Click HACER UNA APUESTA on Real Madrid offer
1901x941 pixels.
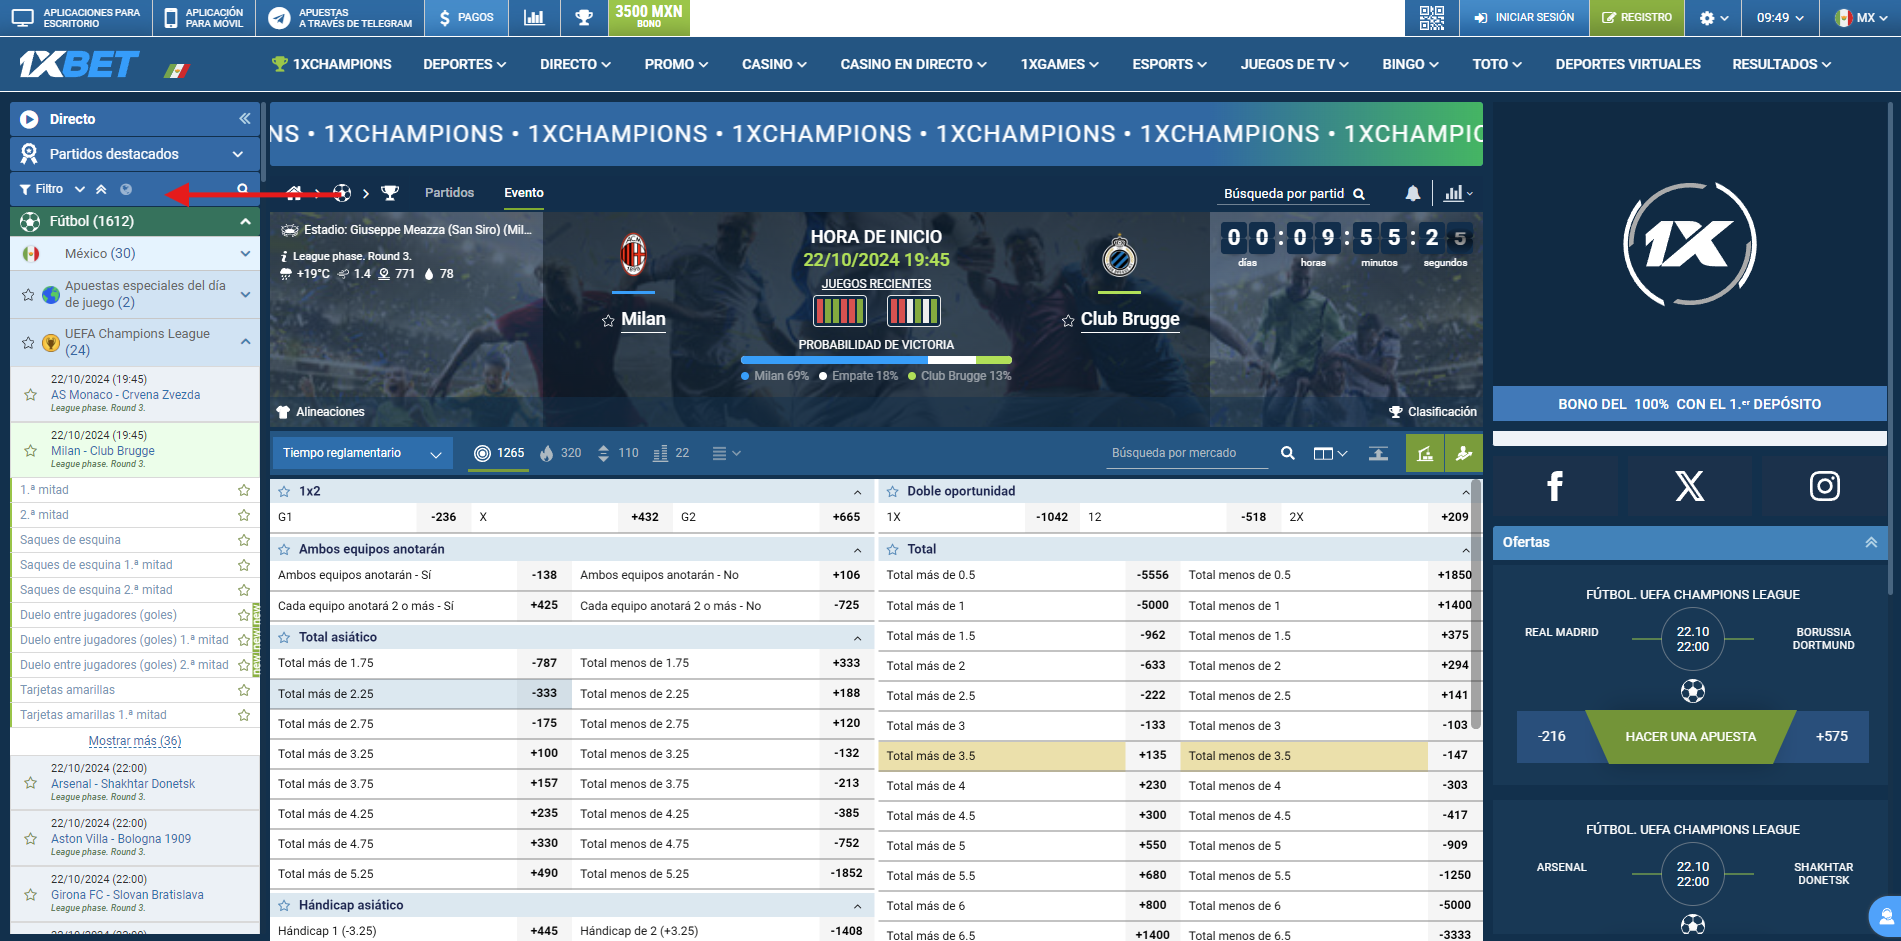click(1690, 737)
